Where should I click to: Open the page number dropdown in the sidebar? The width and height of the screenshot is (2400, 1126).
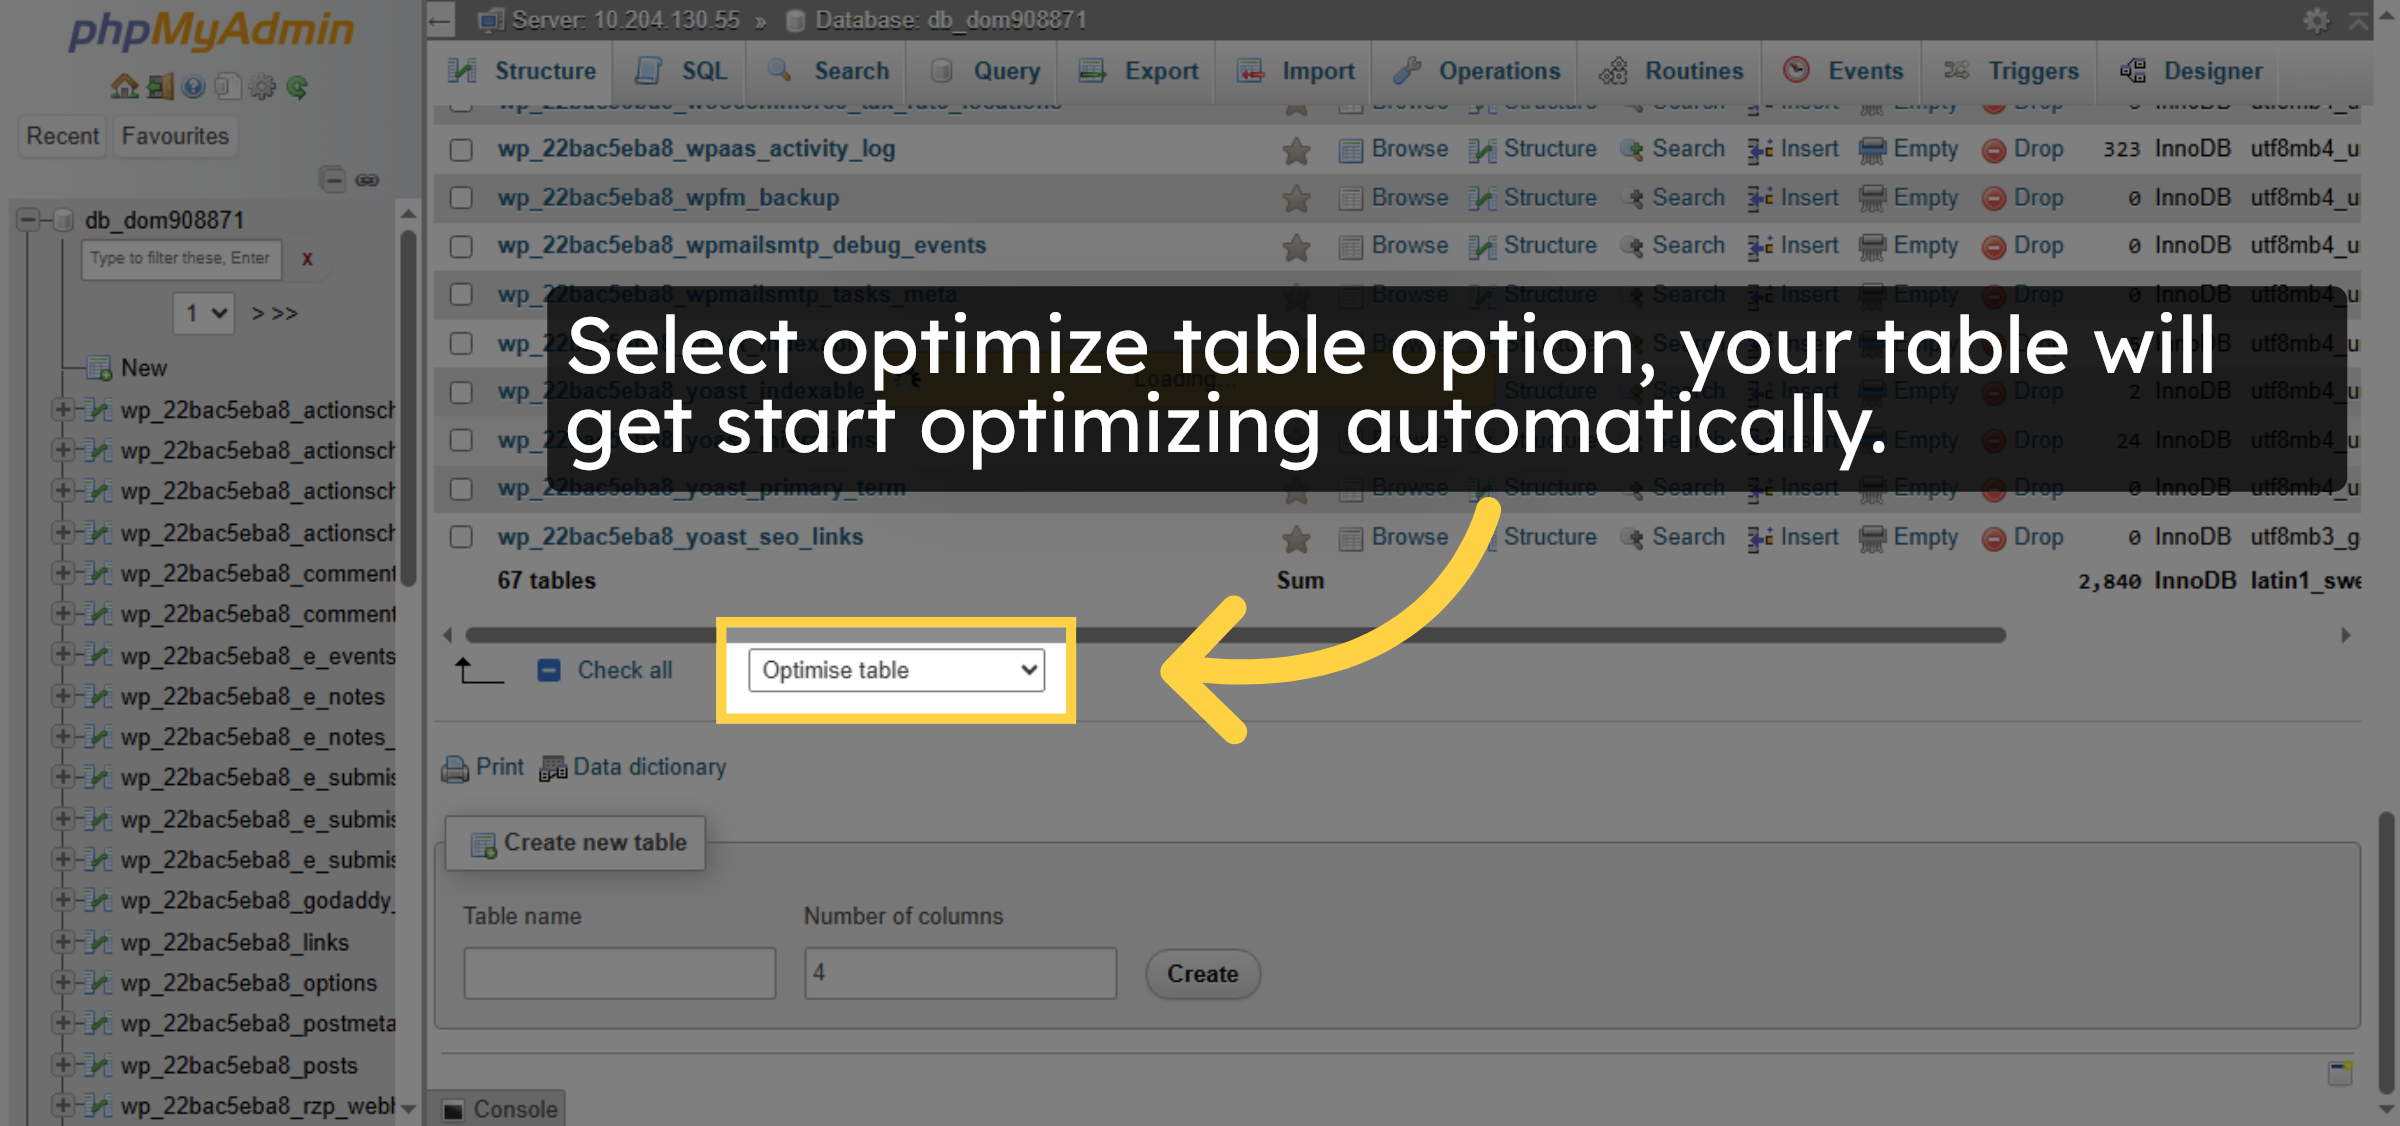[203, 313]
